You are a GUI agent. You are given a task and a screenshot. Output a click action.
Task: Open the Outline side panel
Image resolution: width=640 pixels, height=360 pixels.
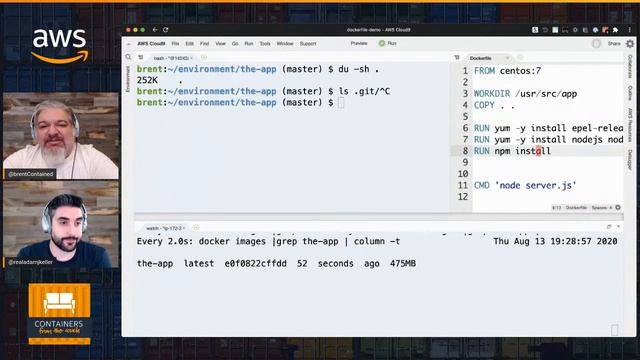tap(630, 93)
